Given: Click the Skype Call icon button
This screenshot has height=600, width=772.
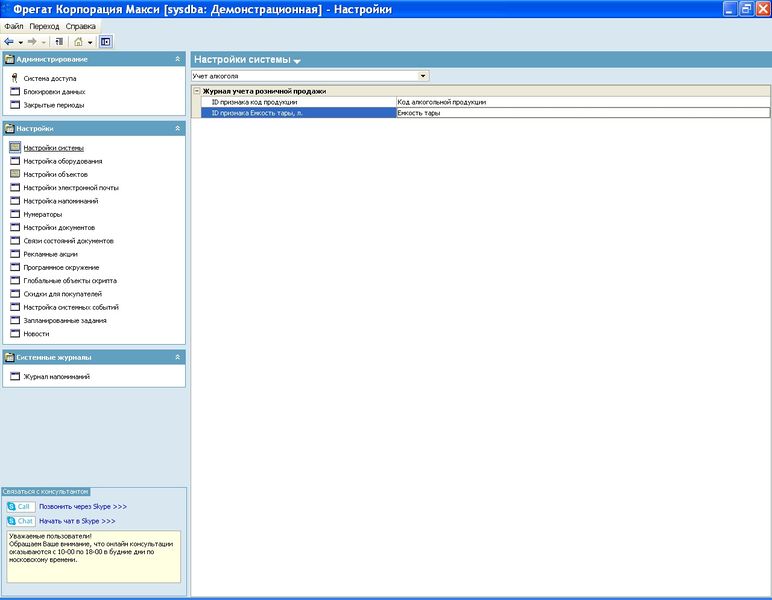Looking at the screenshot, I should [x=20, y=506].
